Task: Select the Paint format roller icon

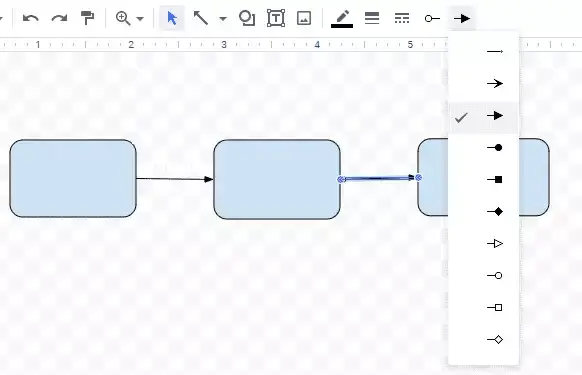Action: click(x=88, y=18)
